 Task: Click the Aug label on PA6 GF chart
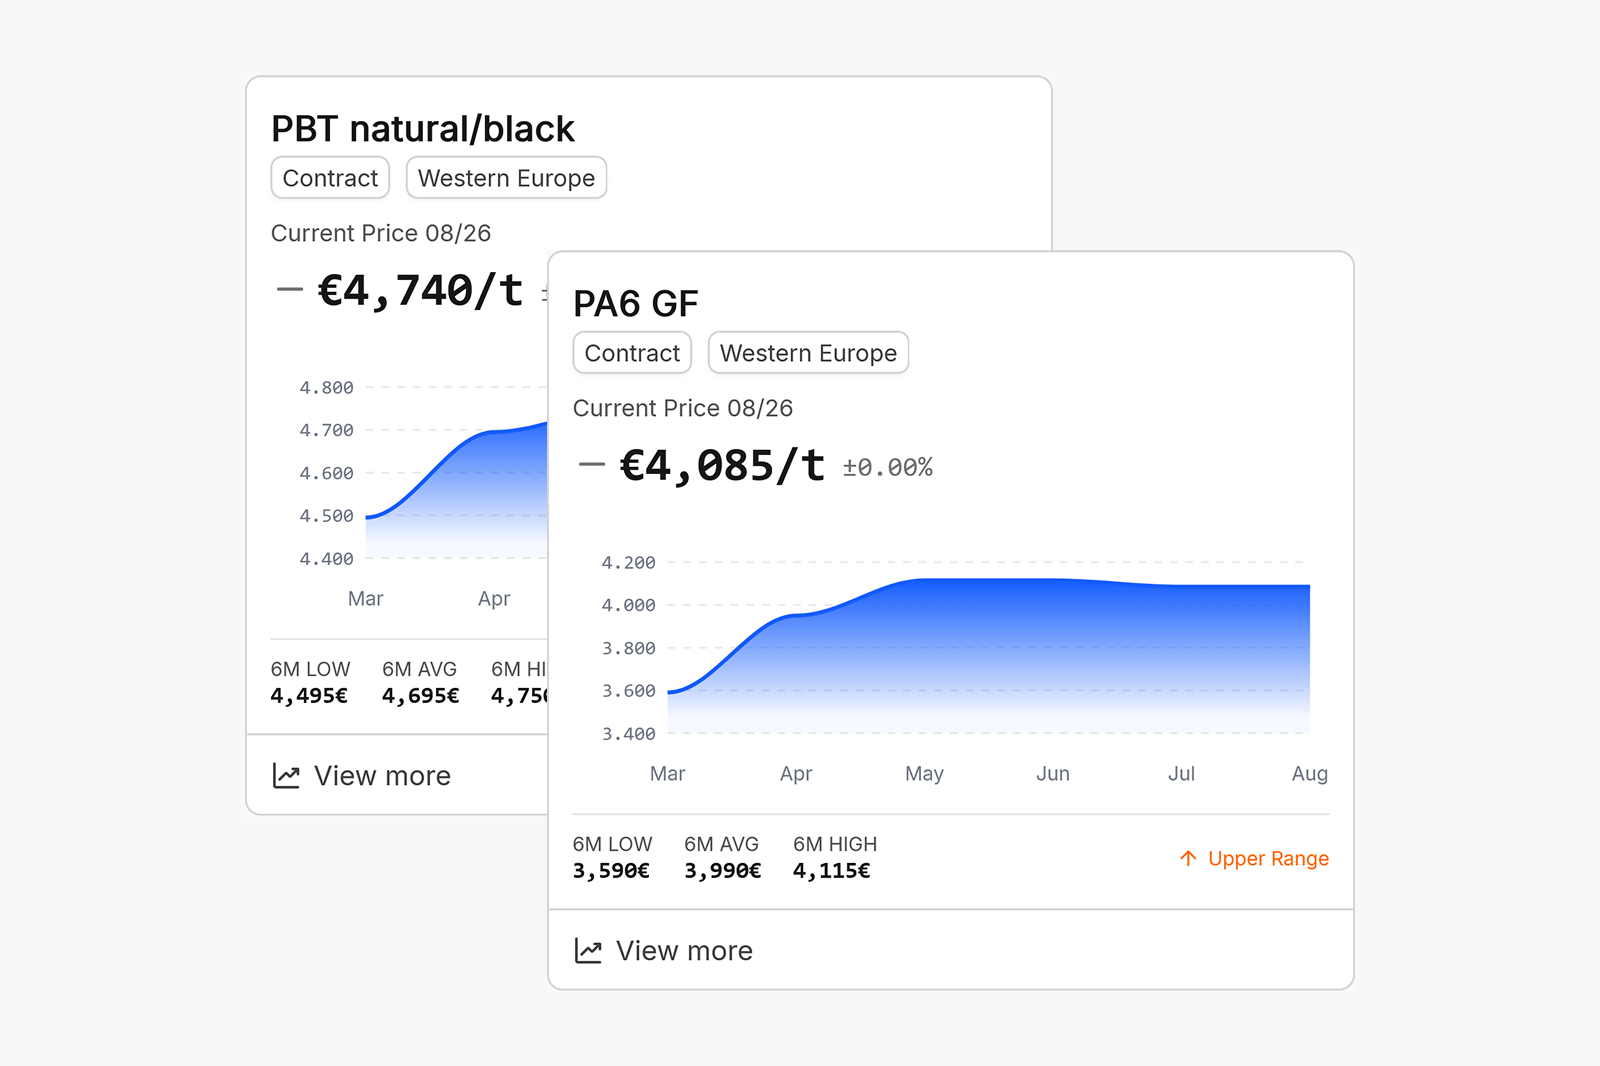[x=1310, y=774]
